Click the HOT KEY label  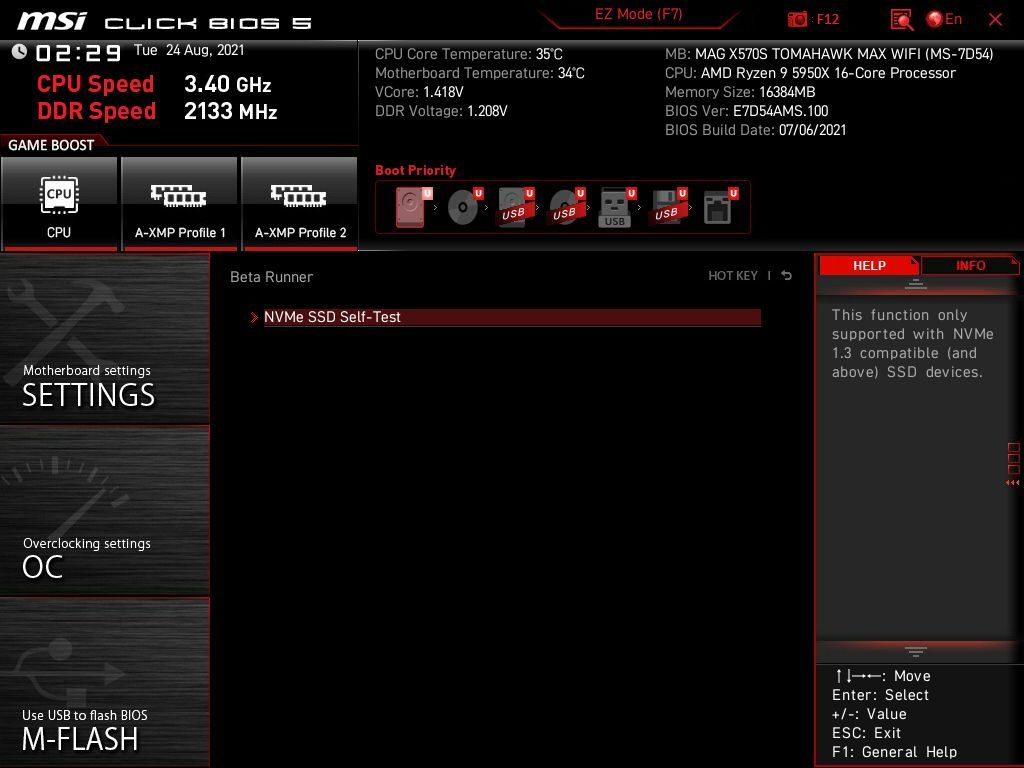tap(733, 276)
